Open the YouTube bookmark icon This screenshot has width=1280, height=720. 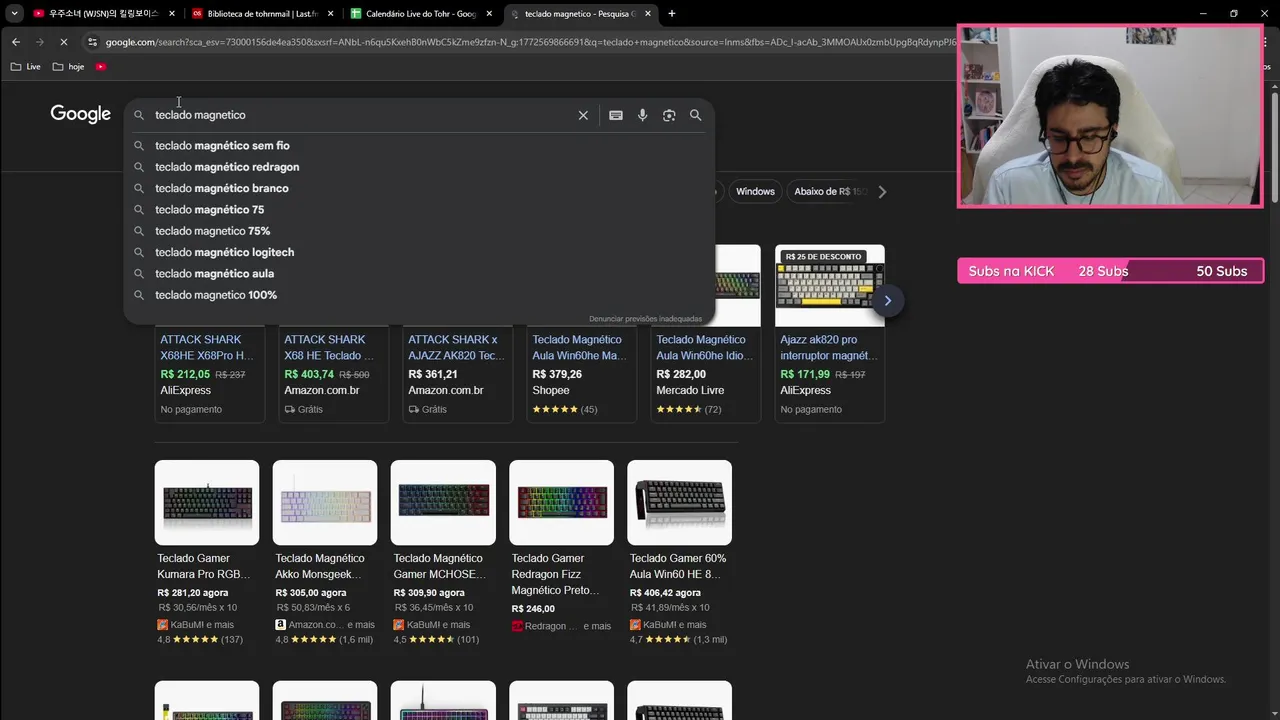pos(101,66)
